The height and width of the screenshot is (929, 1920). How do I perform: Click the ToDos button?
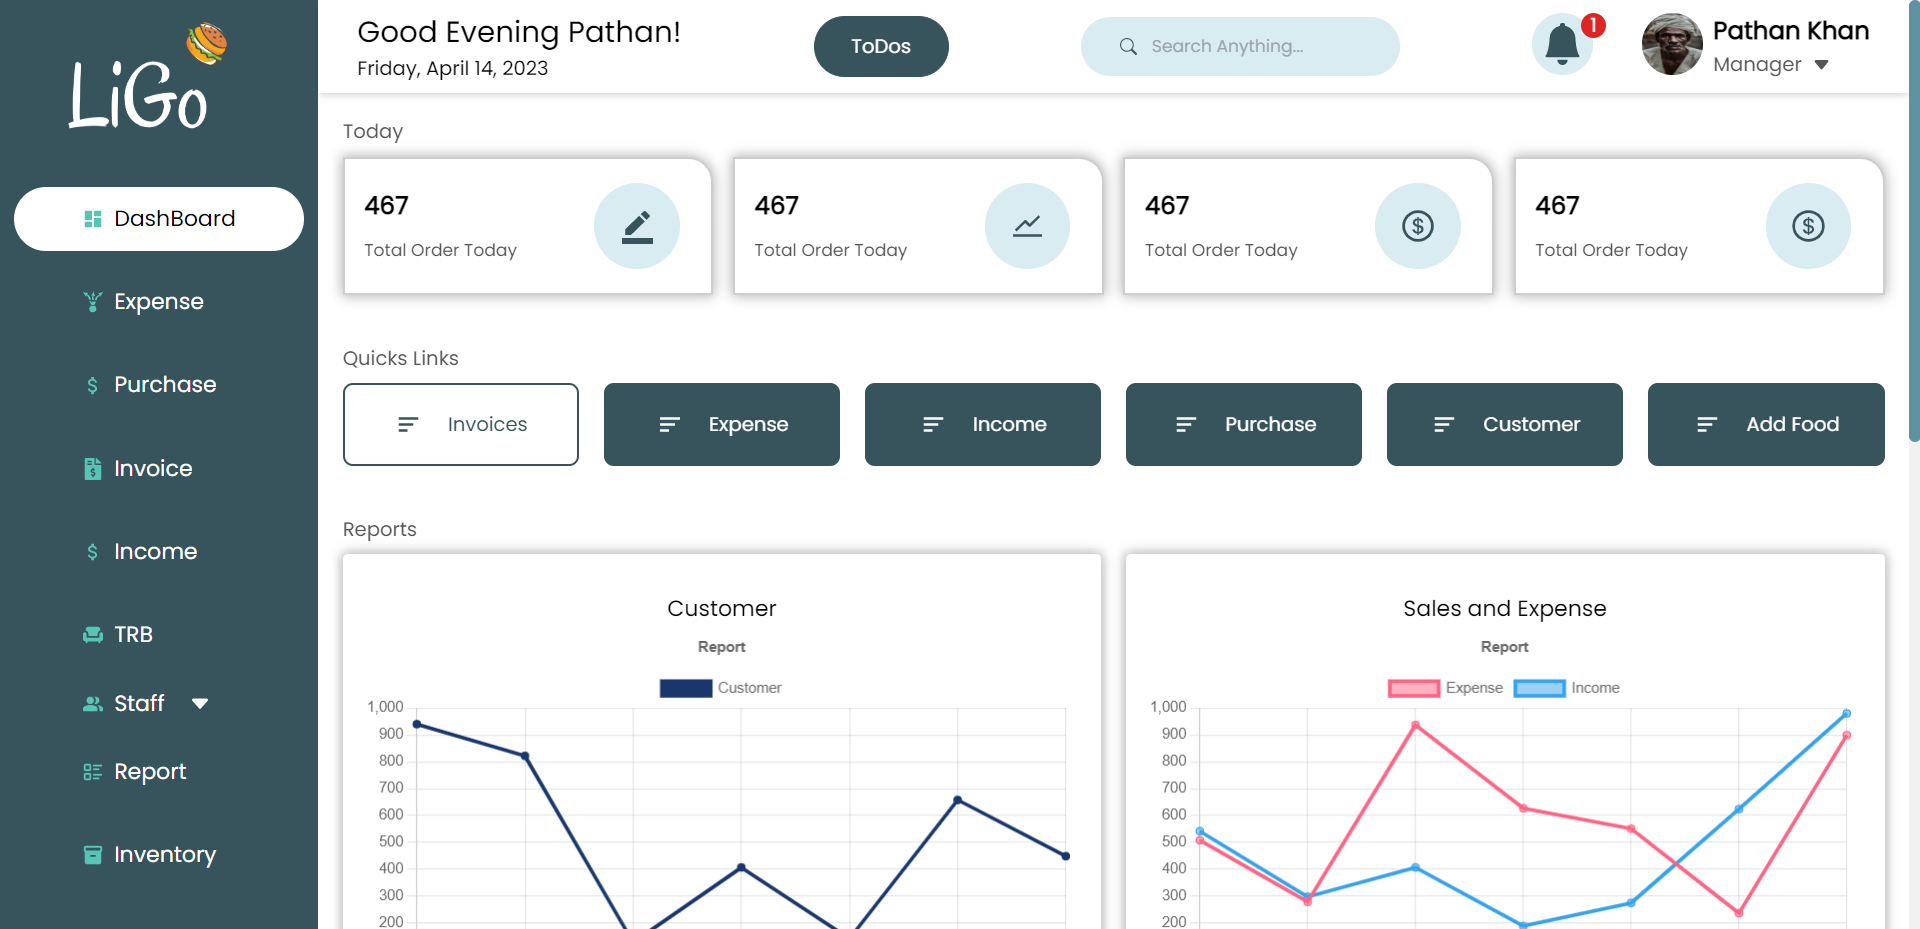click(x=880, y=46)
